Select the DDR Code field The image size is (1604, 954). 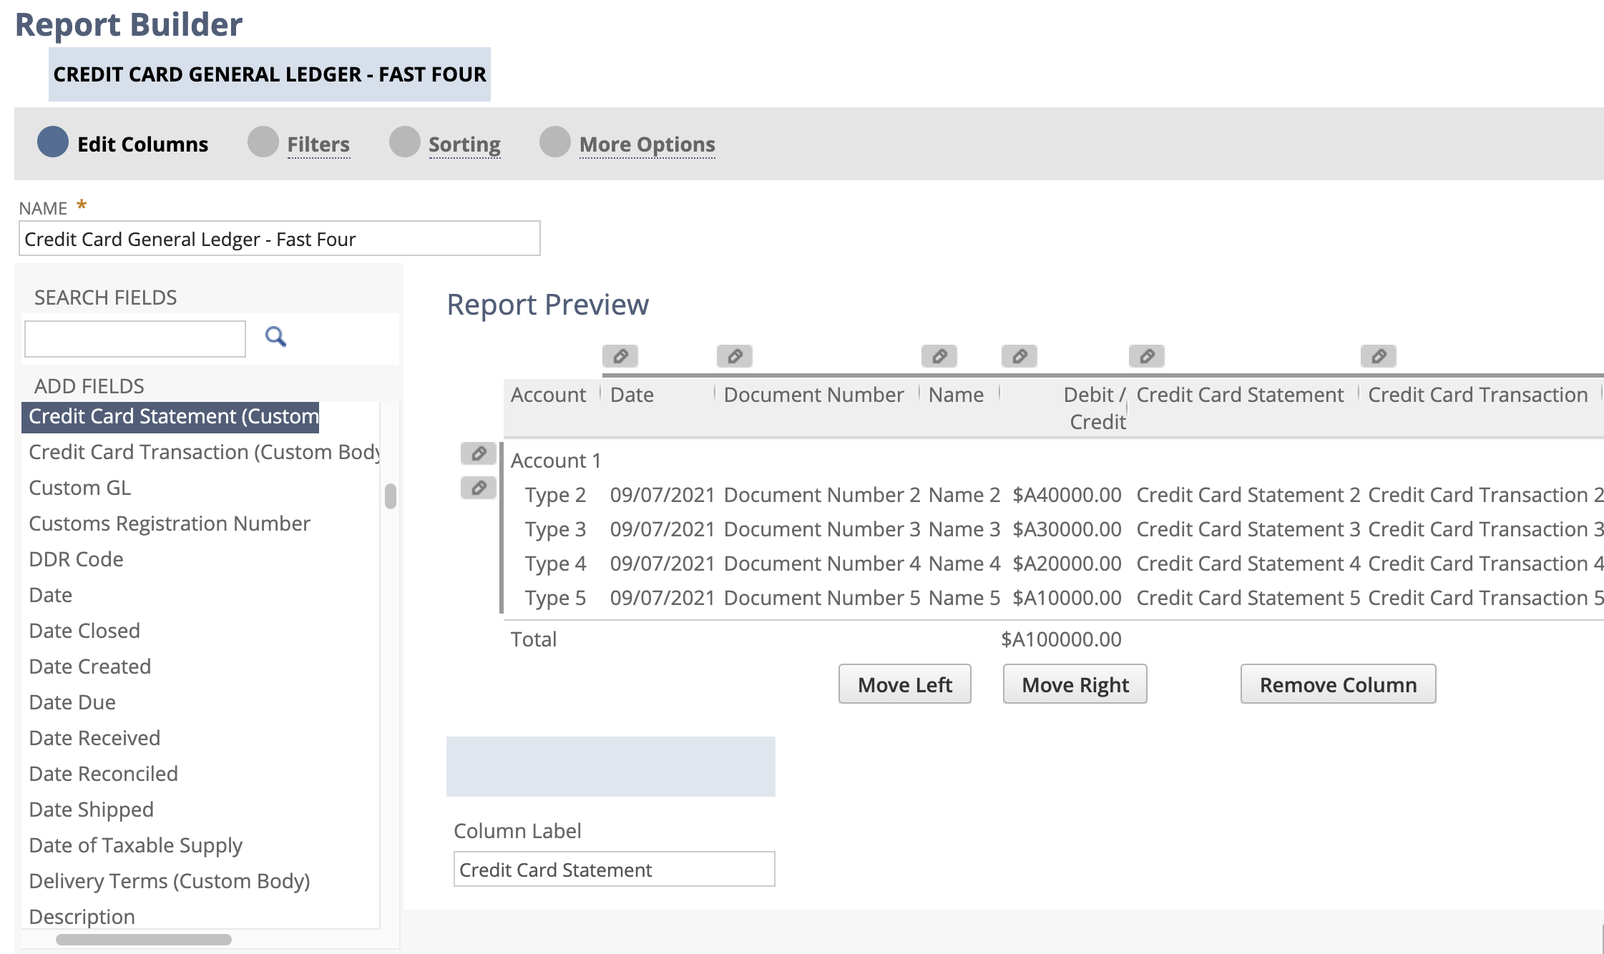pyautogui.click(x=76, y=559)
